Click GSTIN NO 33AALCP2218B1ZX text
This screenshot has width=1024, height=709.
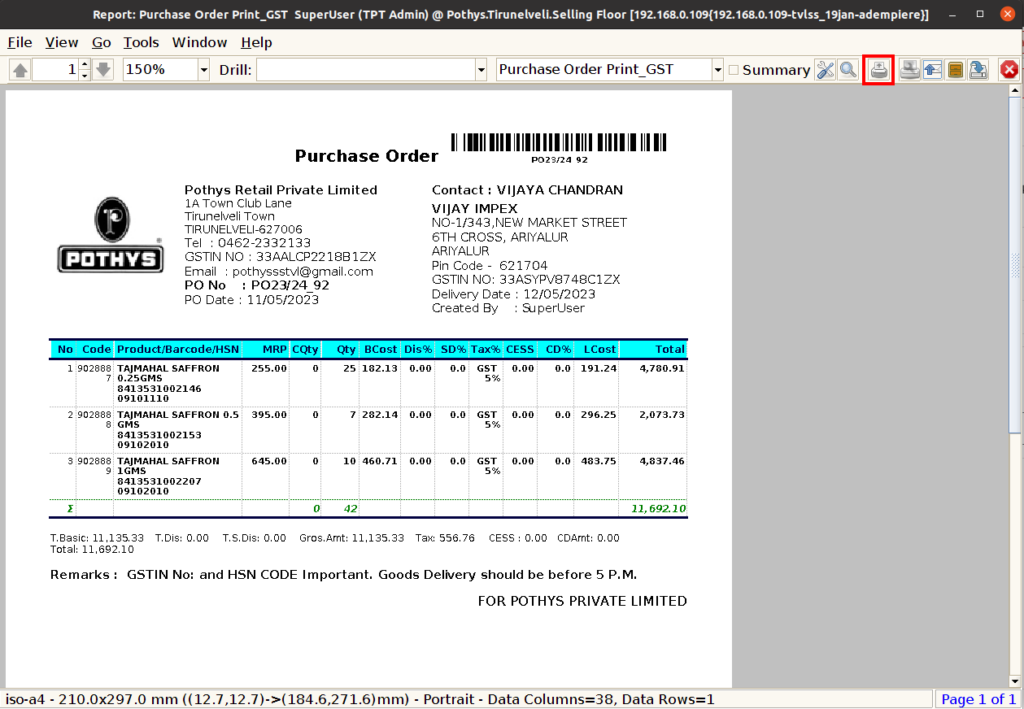click(280, 257)
